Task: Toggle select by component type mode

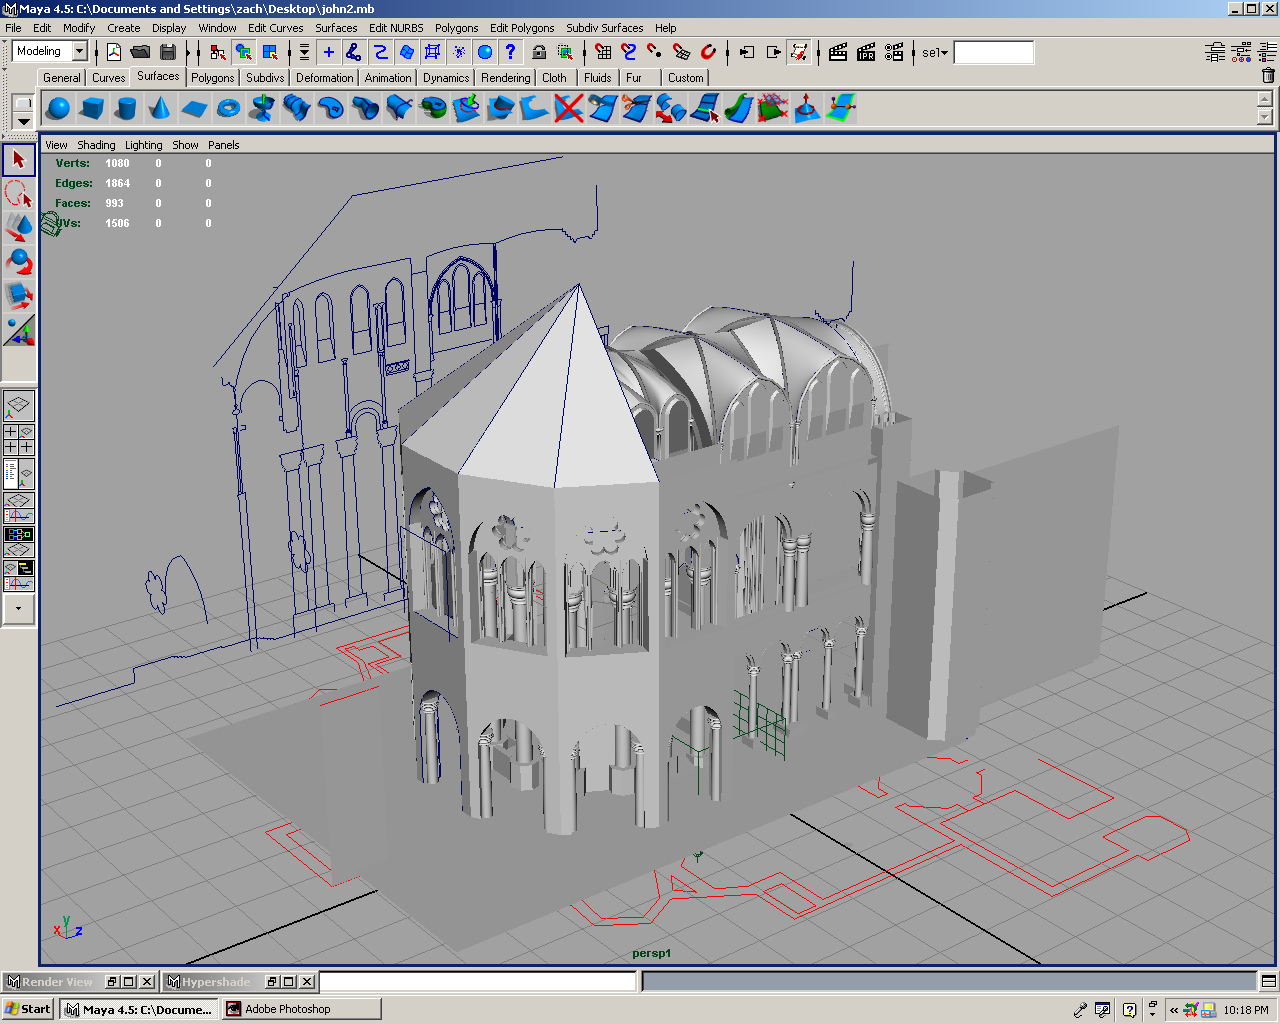Action: (x=270, y=52)
